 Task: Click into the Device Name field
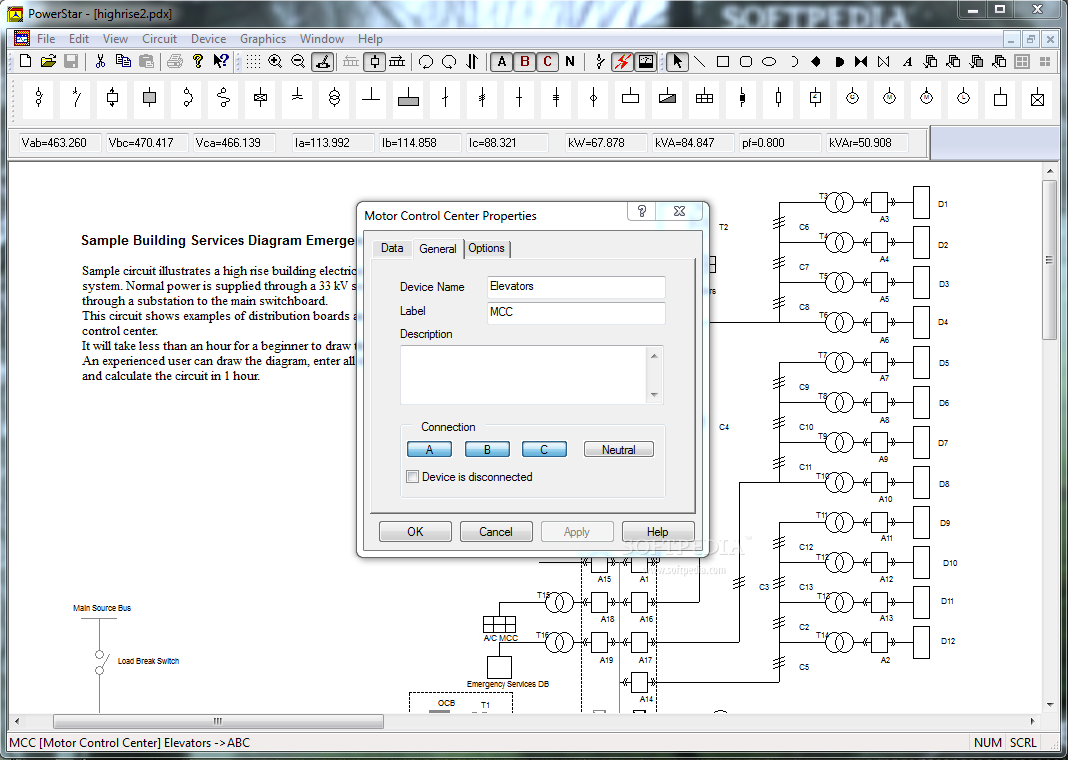tap(576, 287)
